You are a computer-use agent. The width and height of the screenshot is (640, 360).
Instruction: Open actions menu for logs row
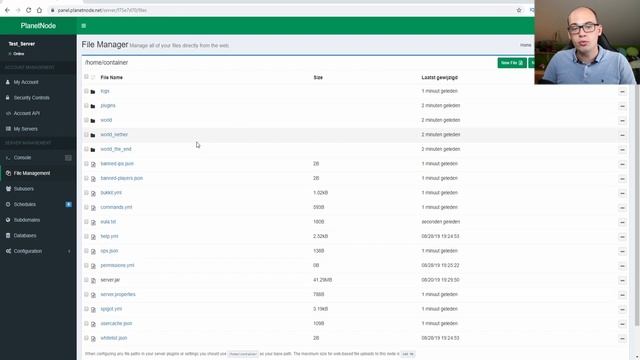click(x=622, y=91)
